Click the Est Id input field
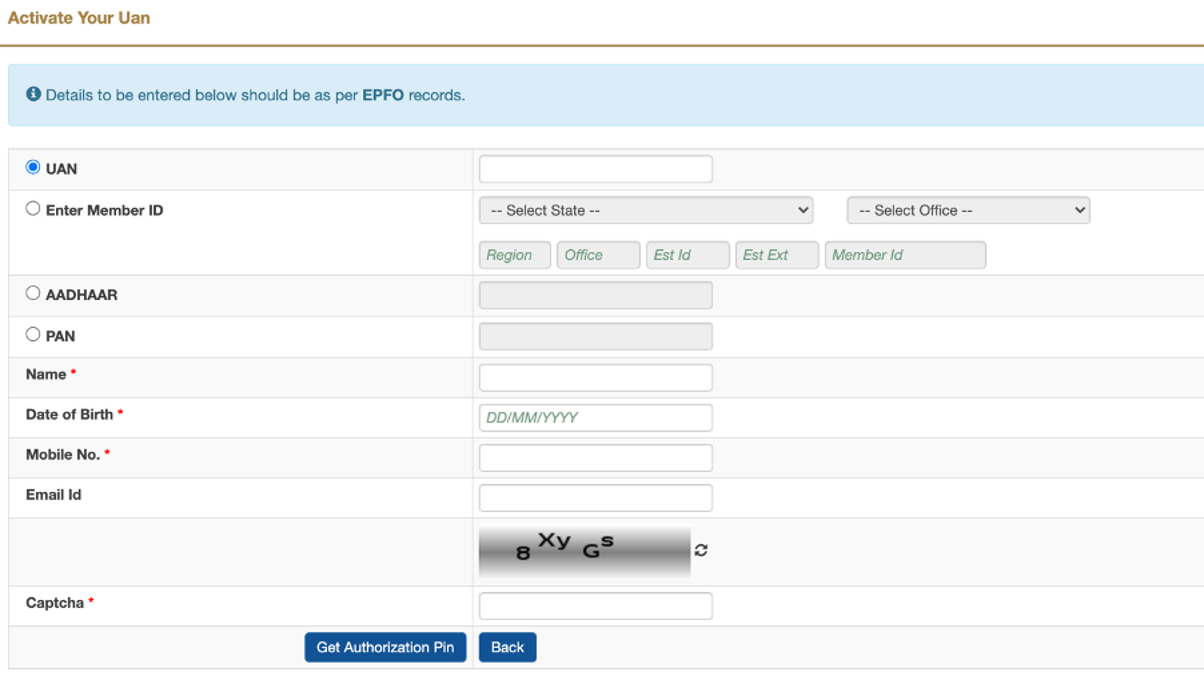 687,255
